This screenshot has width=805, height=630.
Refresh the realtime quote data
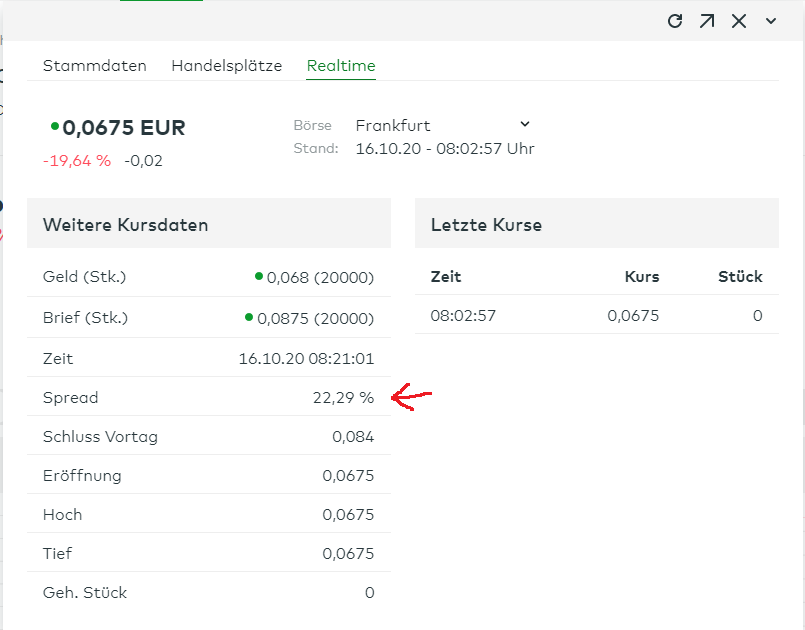[675, 20]
